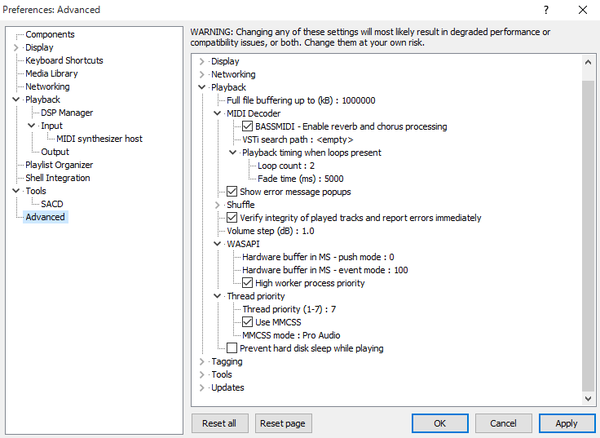Image resolution: width=600 pixels, height=438 pixels.
Task: Open the Media Library page
Action: (52, 73)
